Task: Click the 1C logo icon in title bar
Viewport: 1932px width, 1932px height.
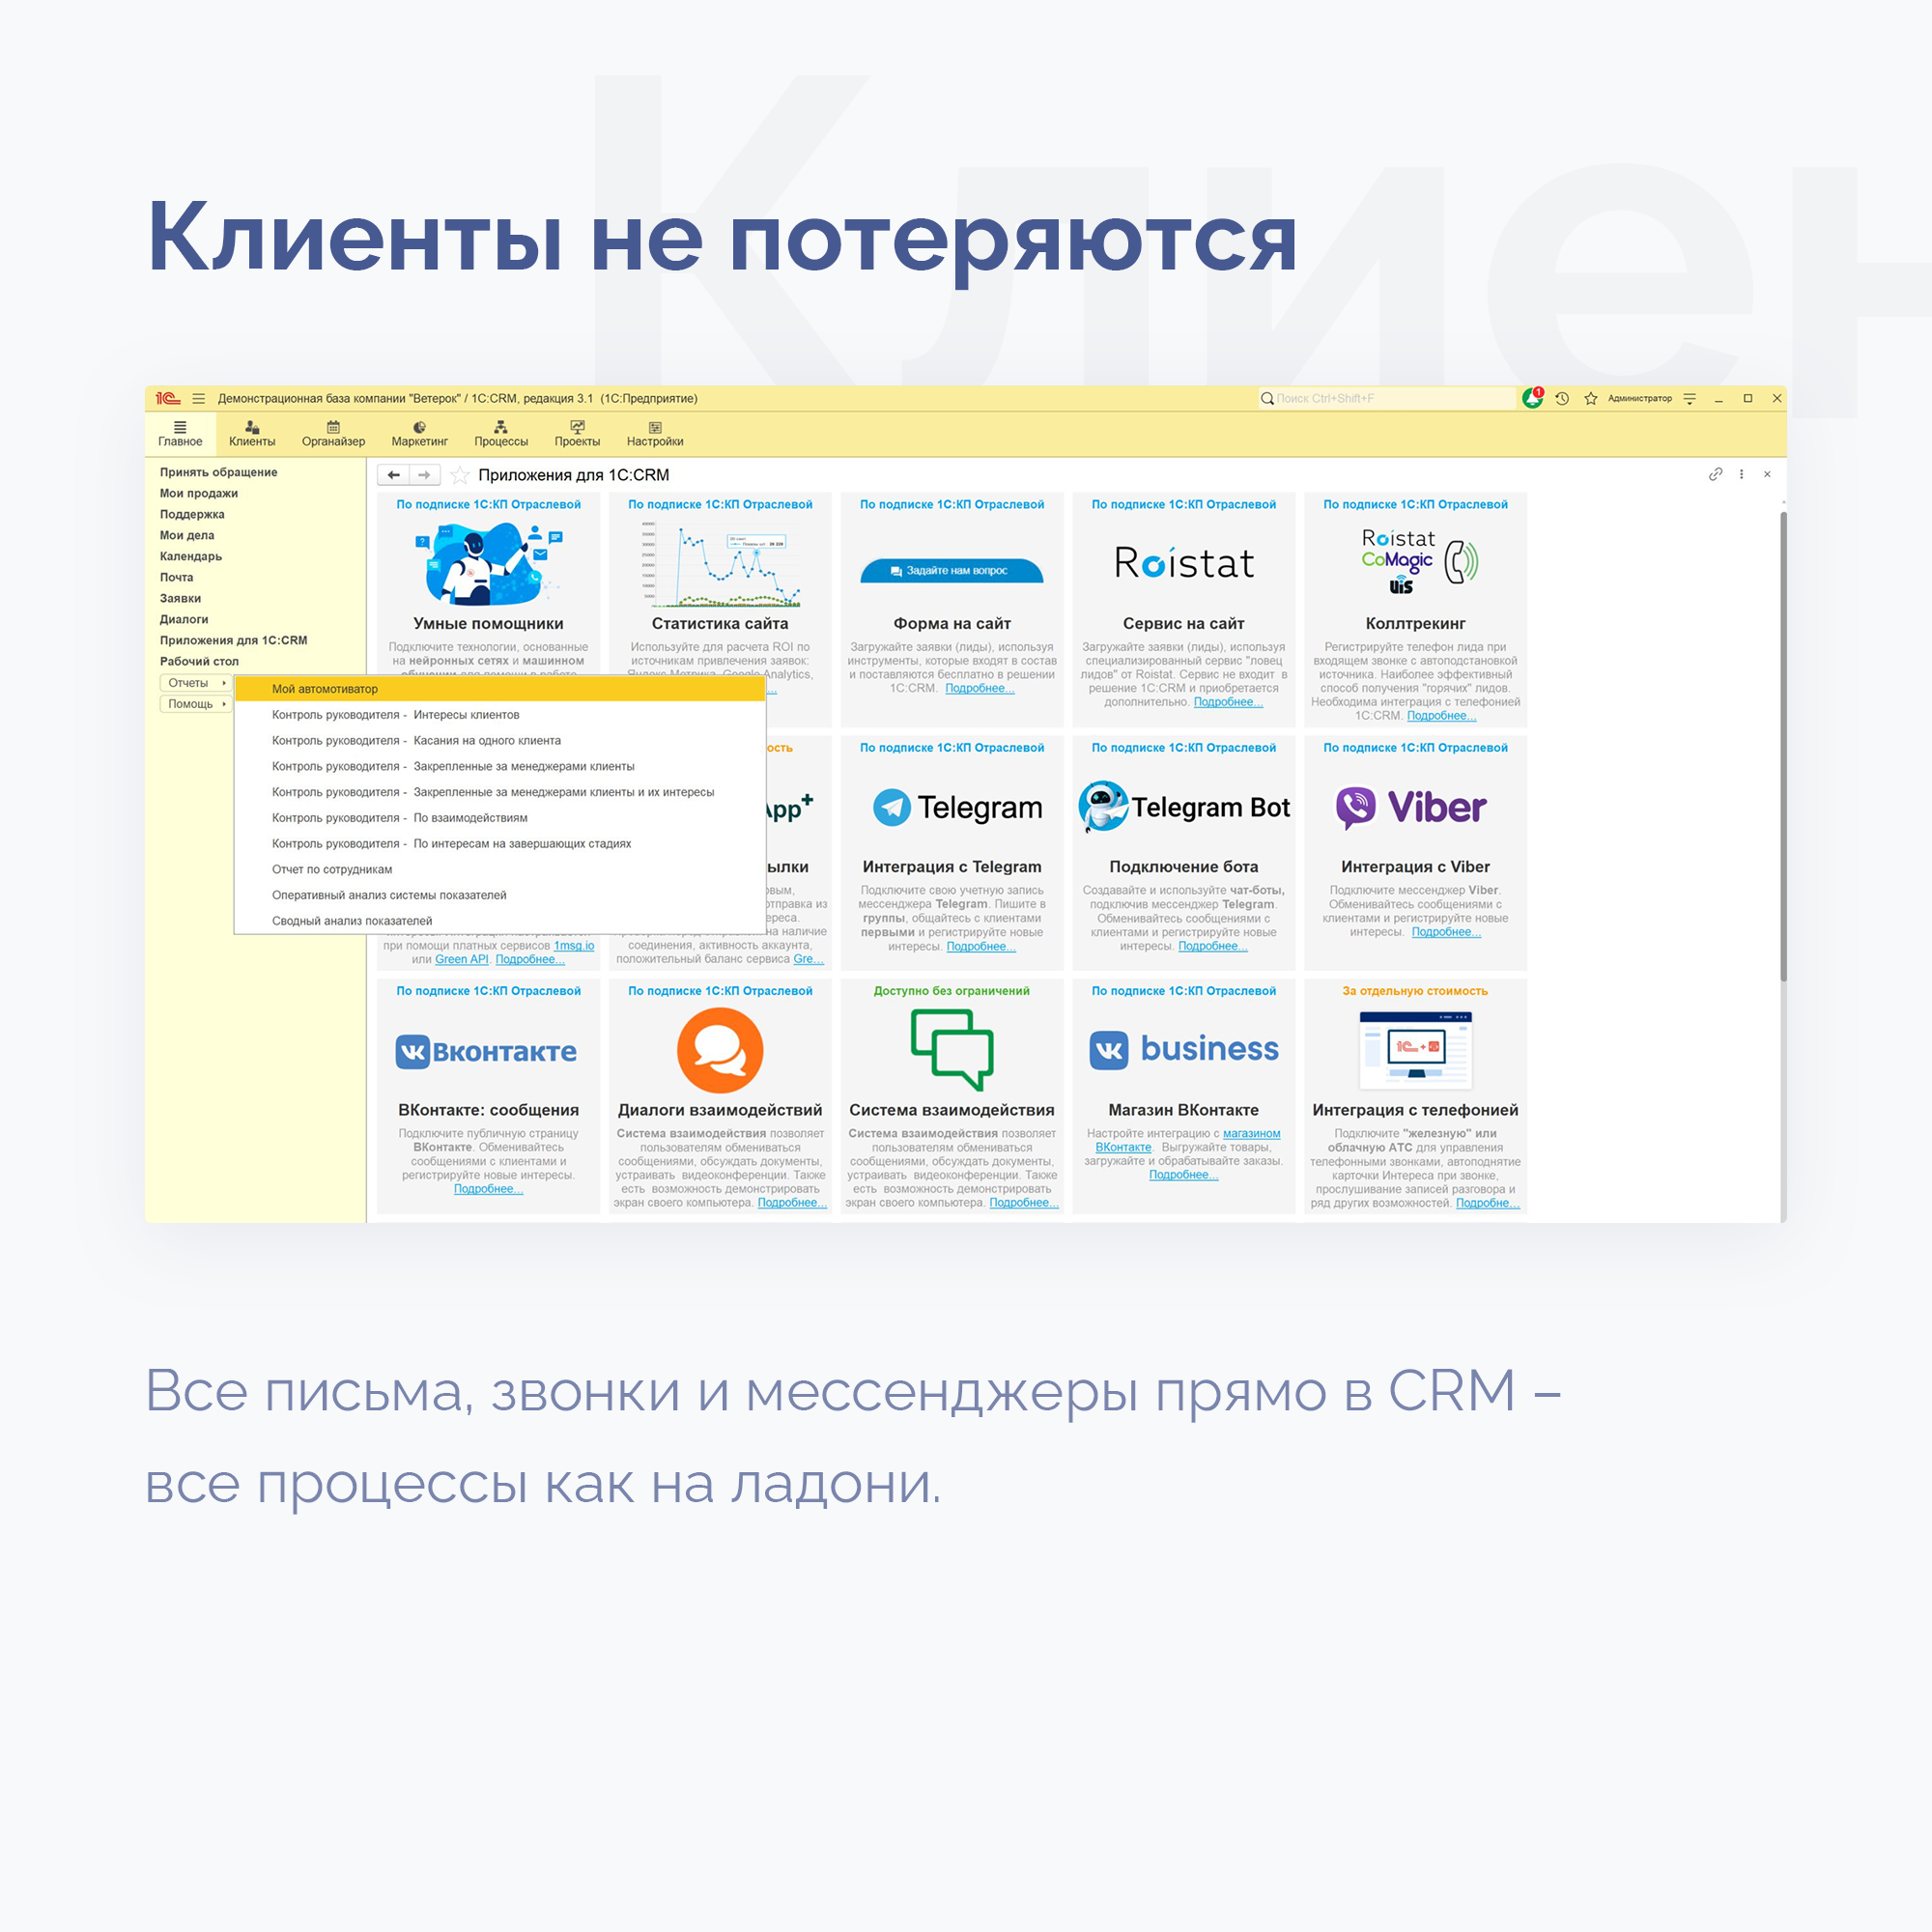Action: tap(167, 398)
